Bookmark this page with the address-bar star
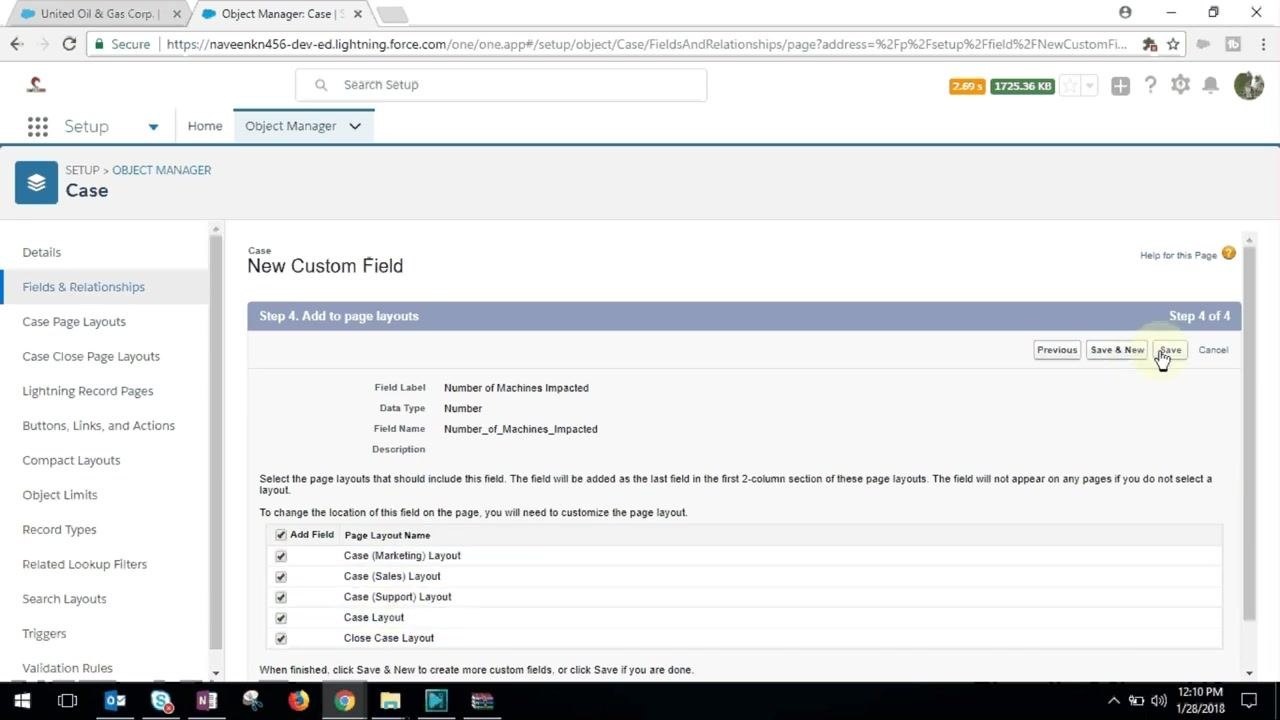Image resolution: width=1280 pixels, height=720 pixels. pos(1173,44)
